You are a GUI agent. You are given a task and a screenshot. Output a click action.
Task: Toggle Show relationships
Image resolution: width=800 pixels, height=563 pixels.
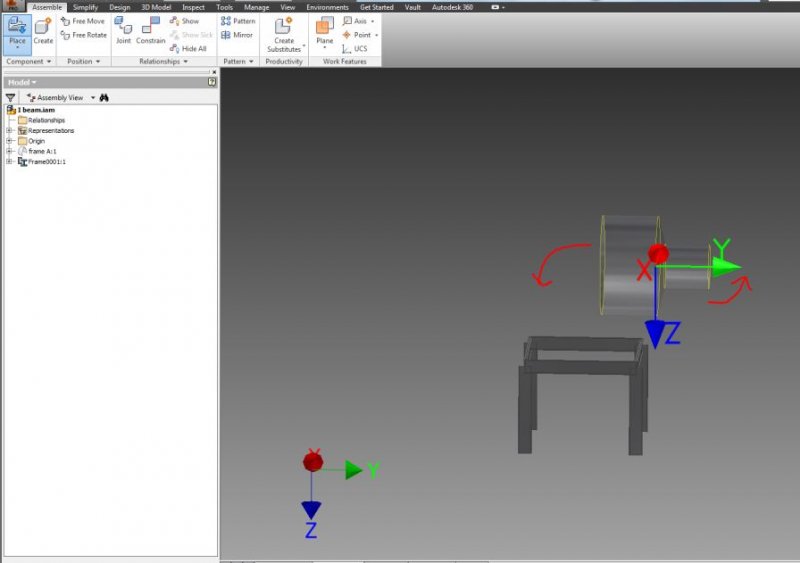pyautogui.click(x=184, y=21)
